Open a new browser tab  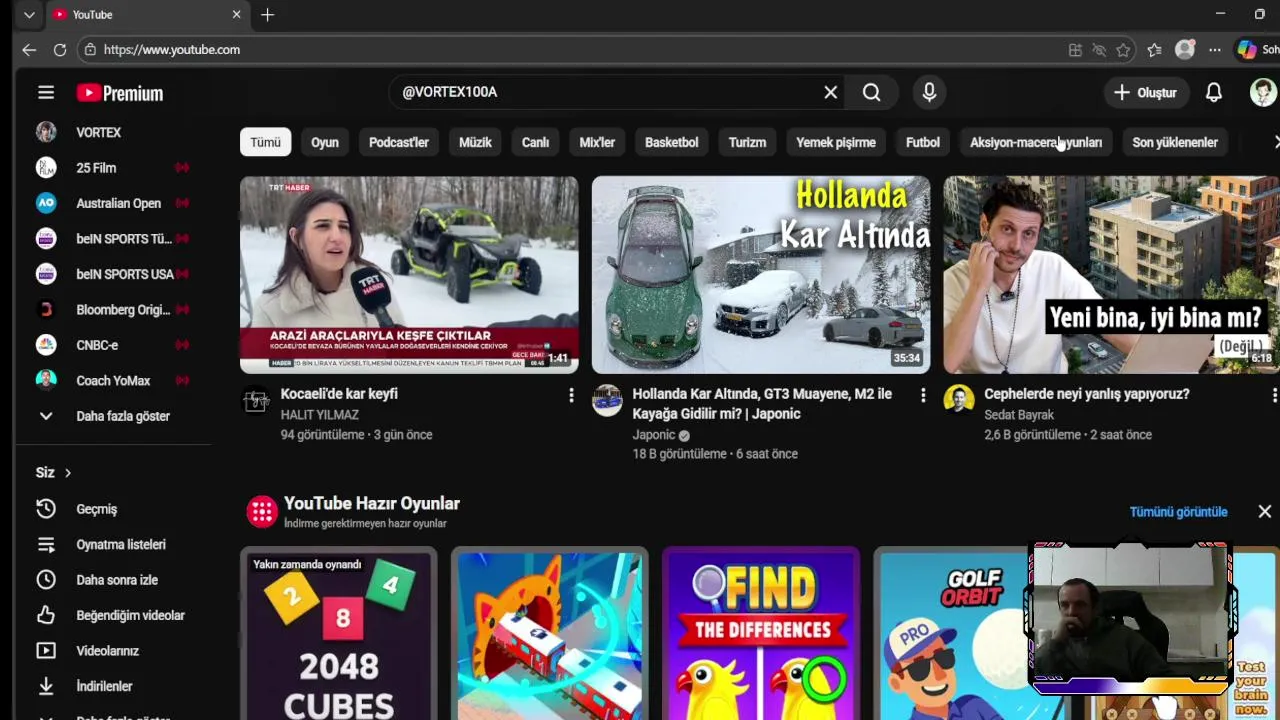267,15
